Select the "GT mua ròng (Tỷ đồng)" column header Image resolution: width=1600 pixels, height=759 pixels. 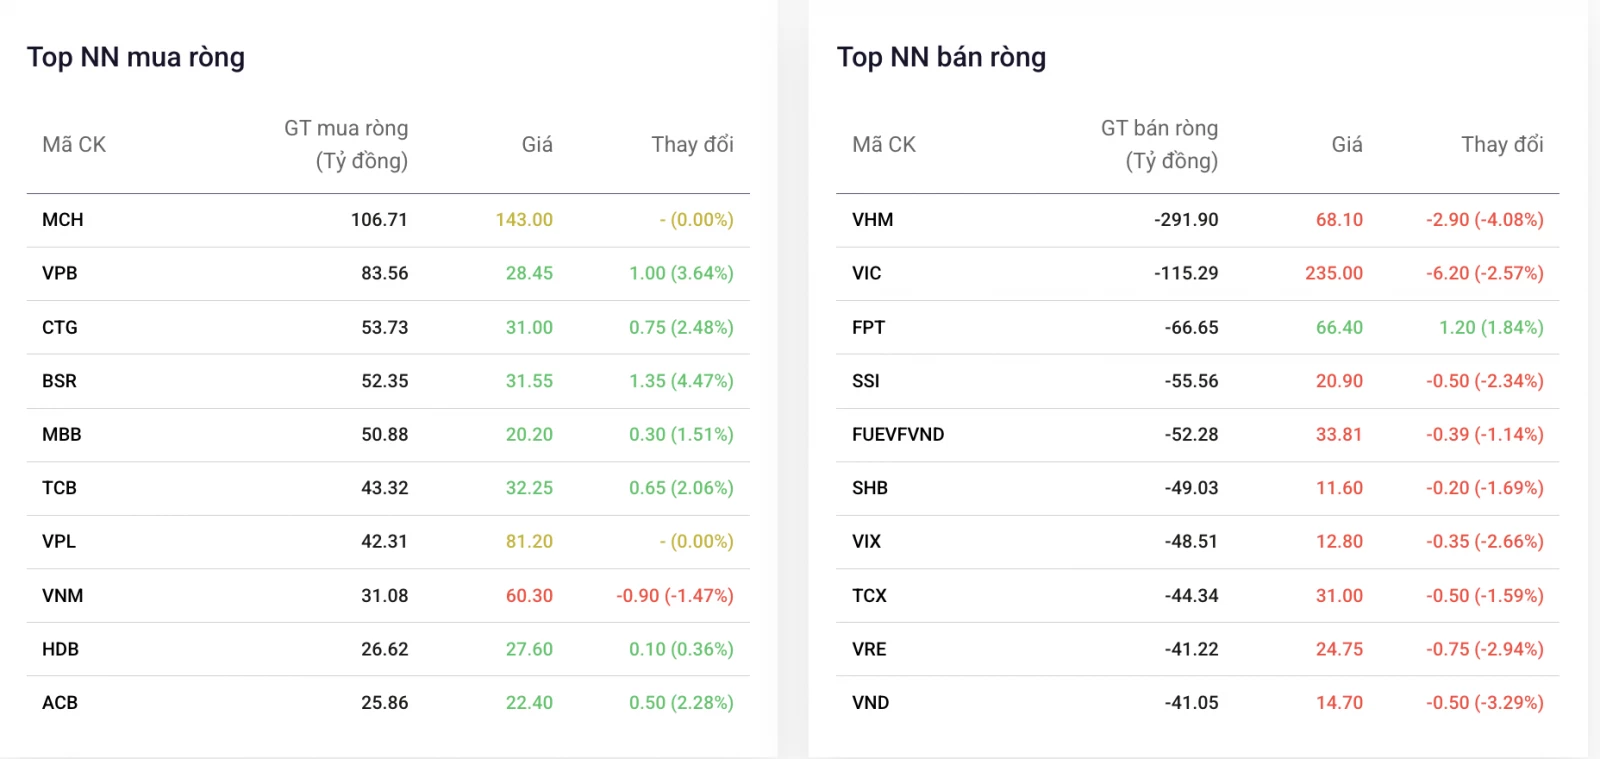[x=346, y=144]
